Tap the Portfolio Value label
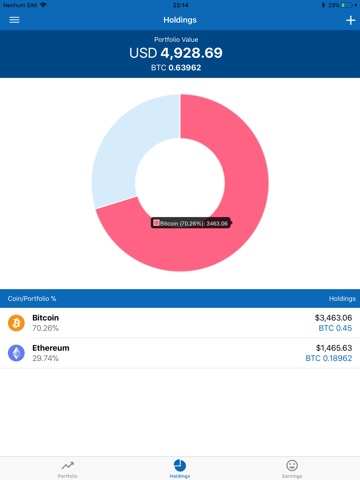Viewport: 360px width, 480px height. 176,40
